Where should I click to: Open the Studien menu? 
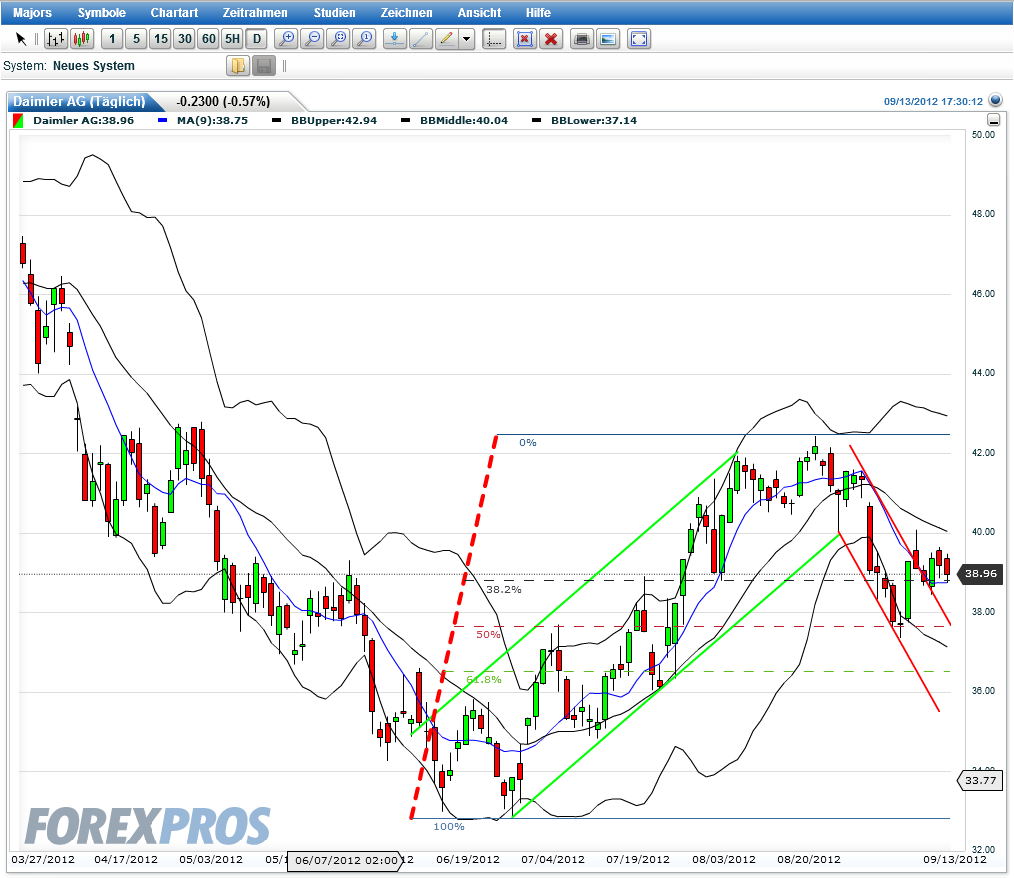point(334,12)
